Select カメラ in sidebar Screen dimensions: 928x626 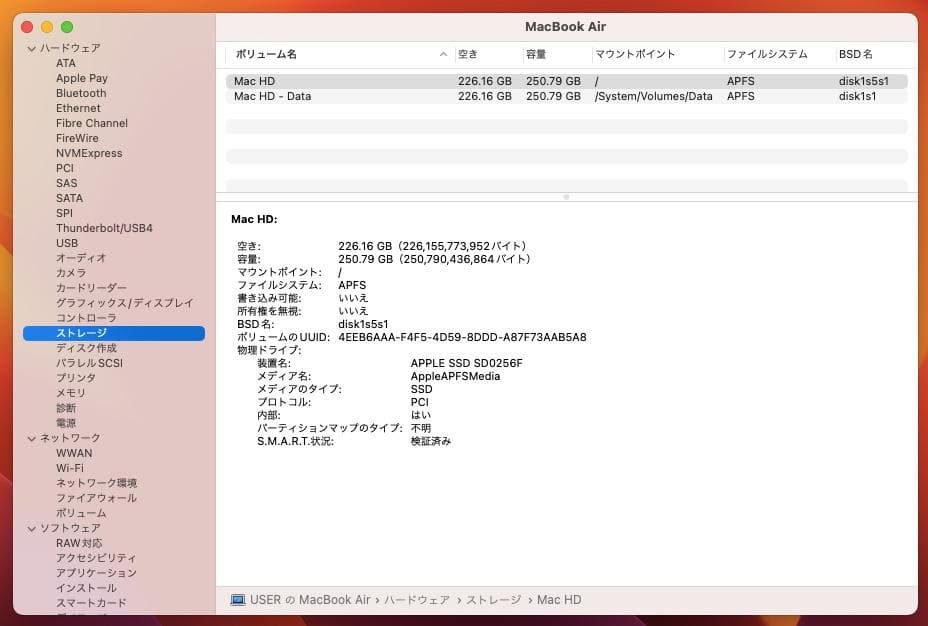coord(71,273)
